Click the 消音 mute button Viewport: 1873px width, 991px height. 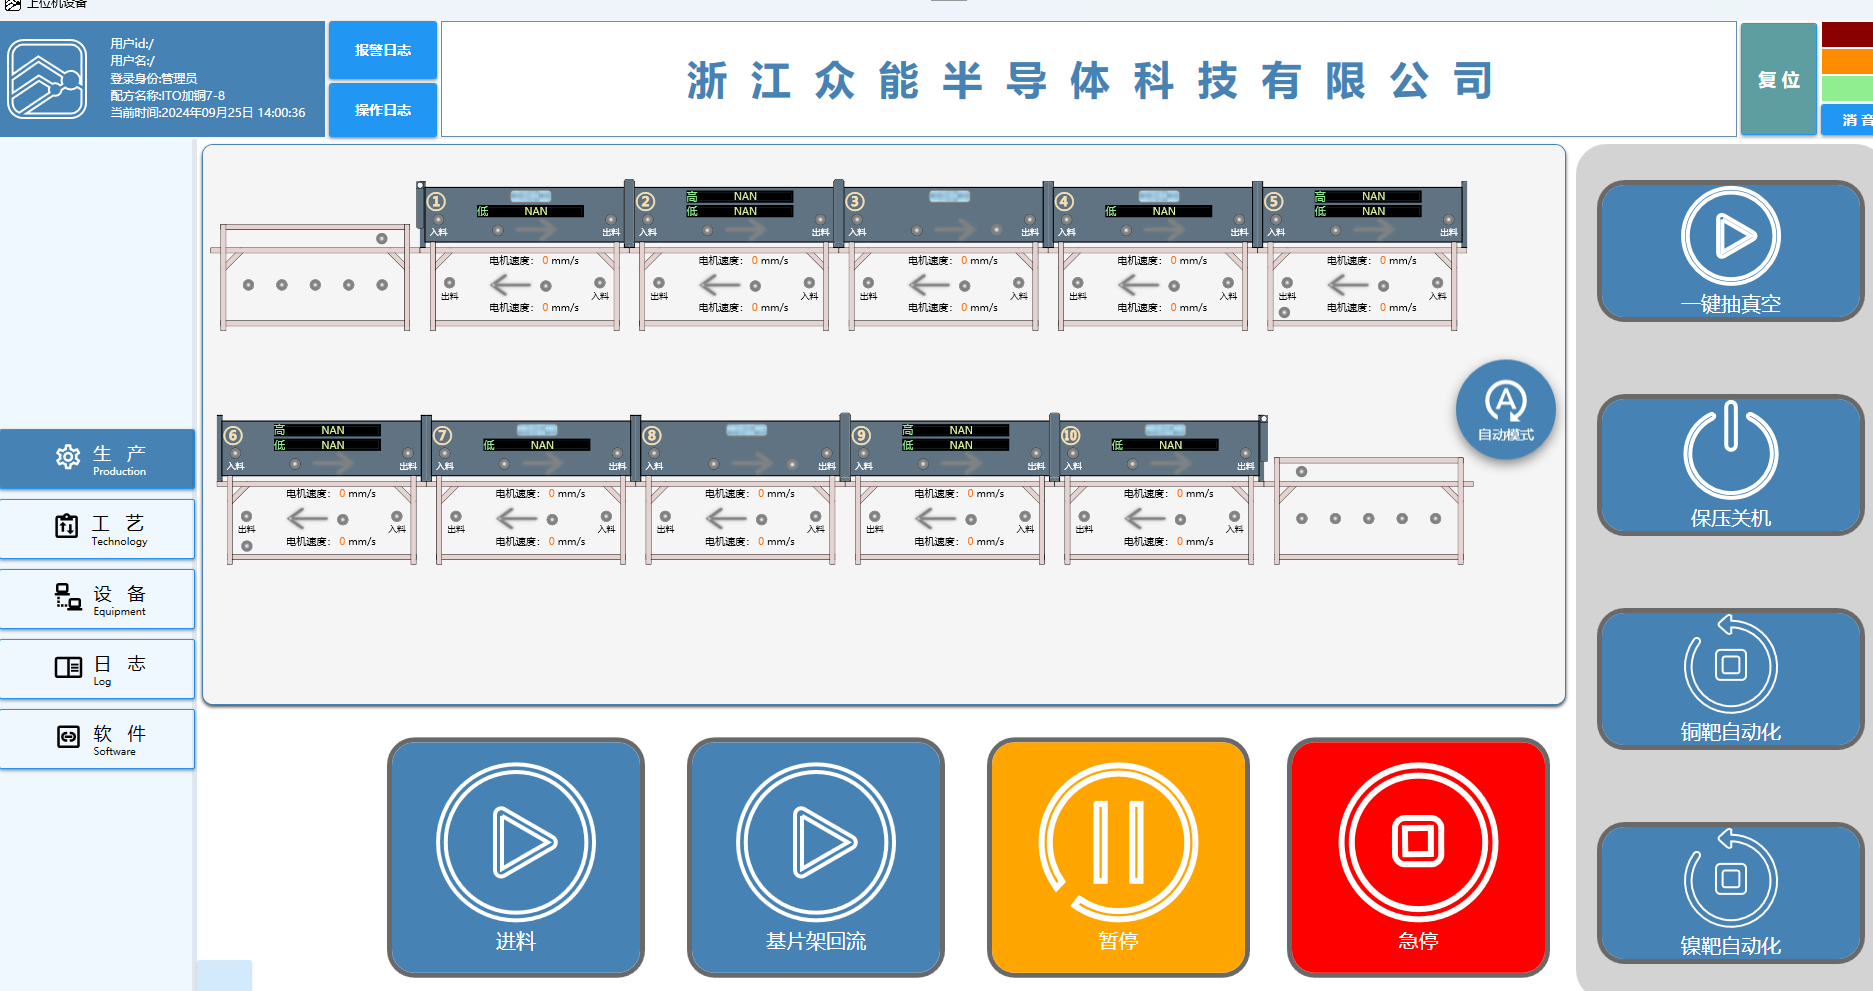1848,120
